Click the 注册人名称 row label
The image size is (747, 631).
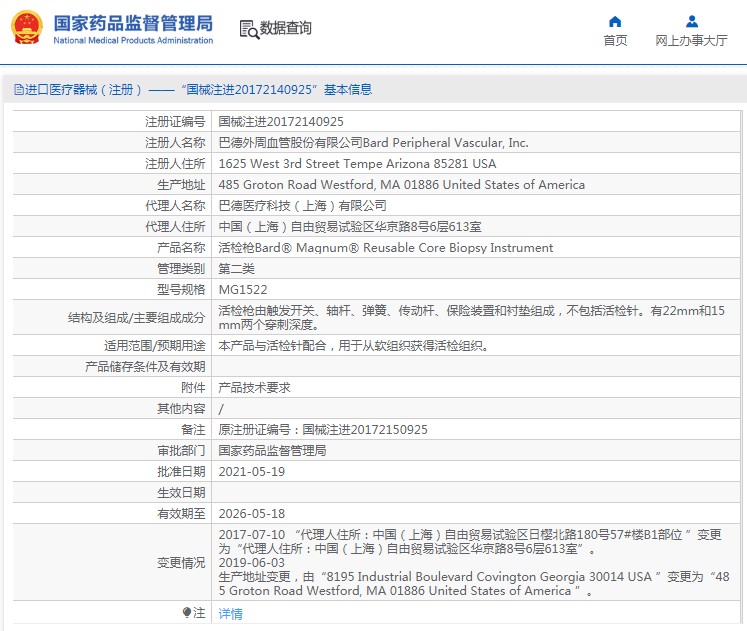click(175, 143)
